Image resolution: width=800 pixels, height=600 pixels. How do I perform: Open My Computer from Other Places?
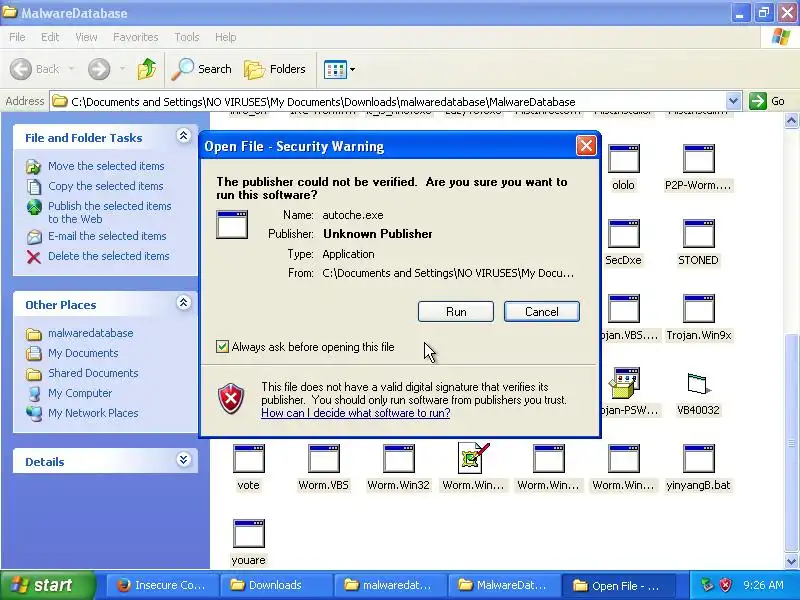click(x=80, y=393)
